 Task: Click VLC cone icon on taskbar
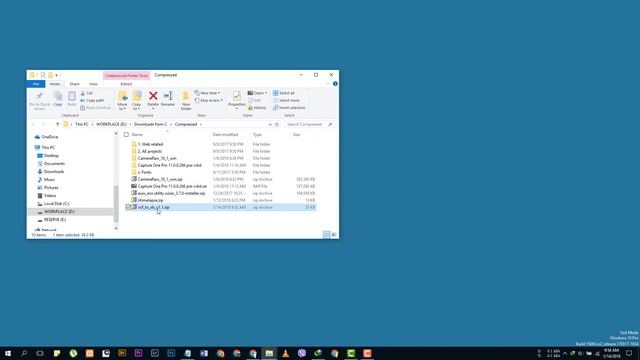pos(285,353)
